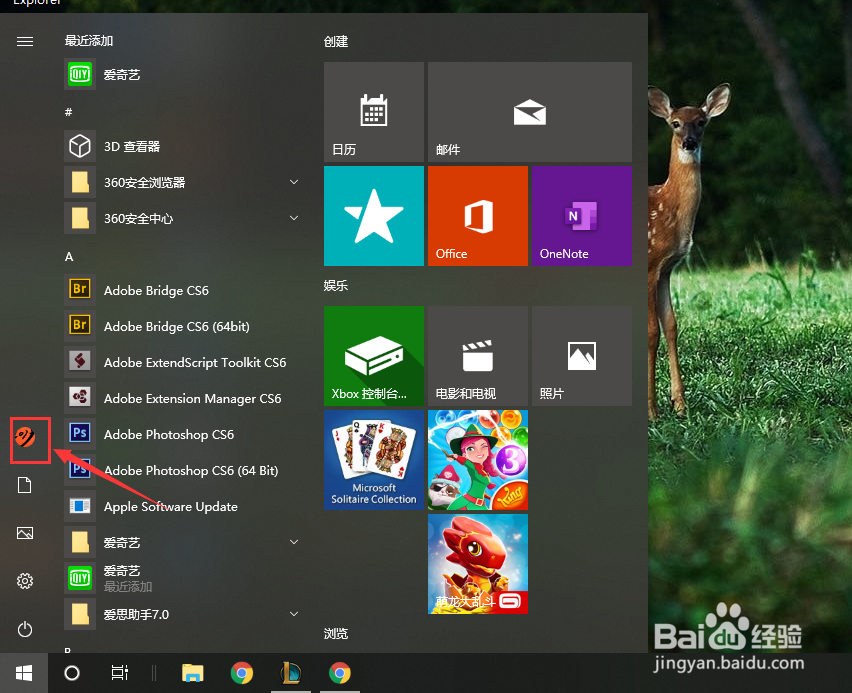The width and height of the screenshot is (852, 693).
Task: Click the 创建 group title
Action: click(x=336, y=41)
